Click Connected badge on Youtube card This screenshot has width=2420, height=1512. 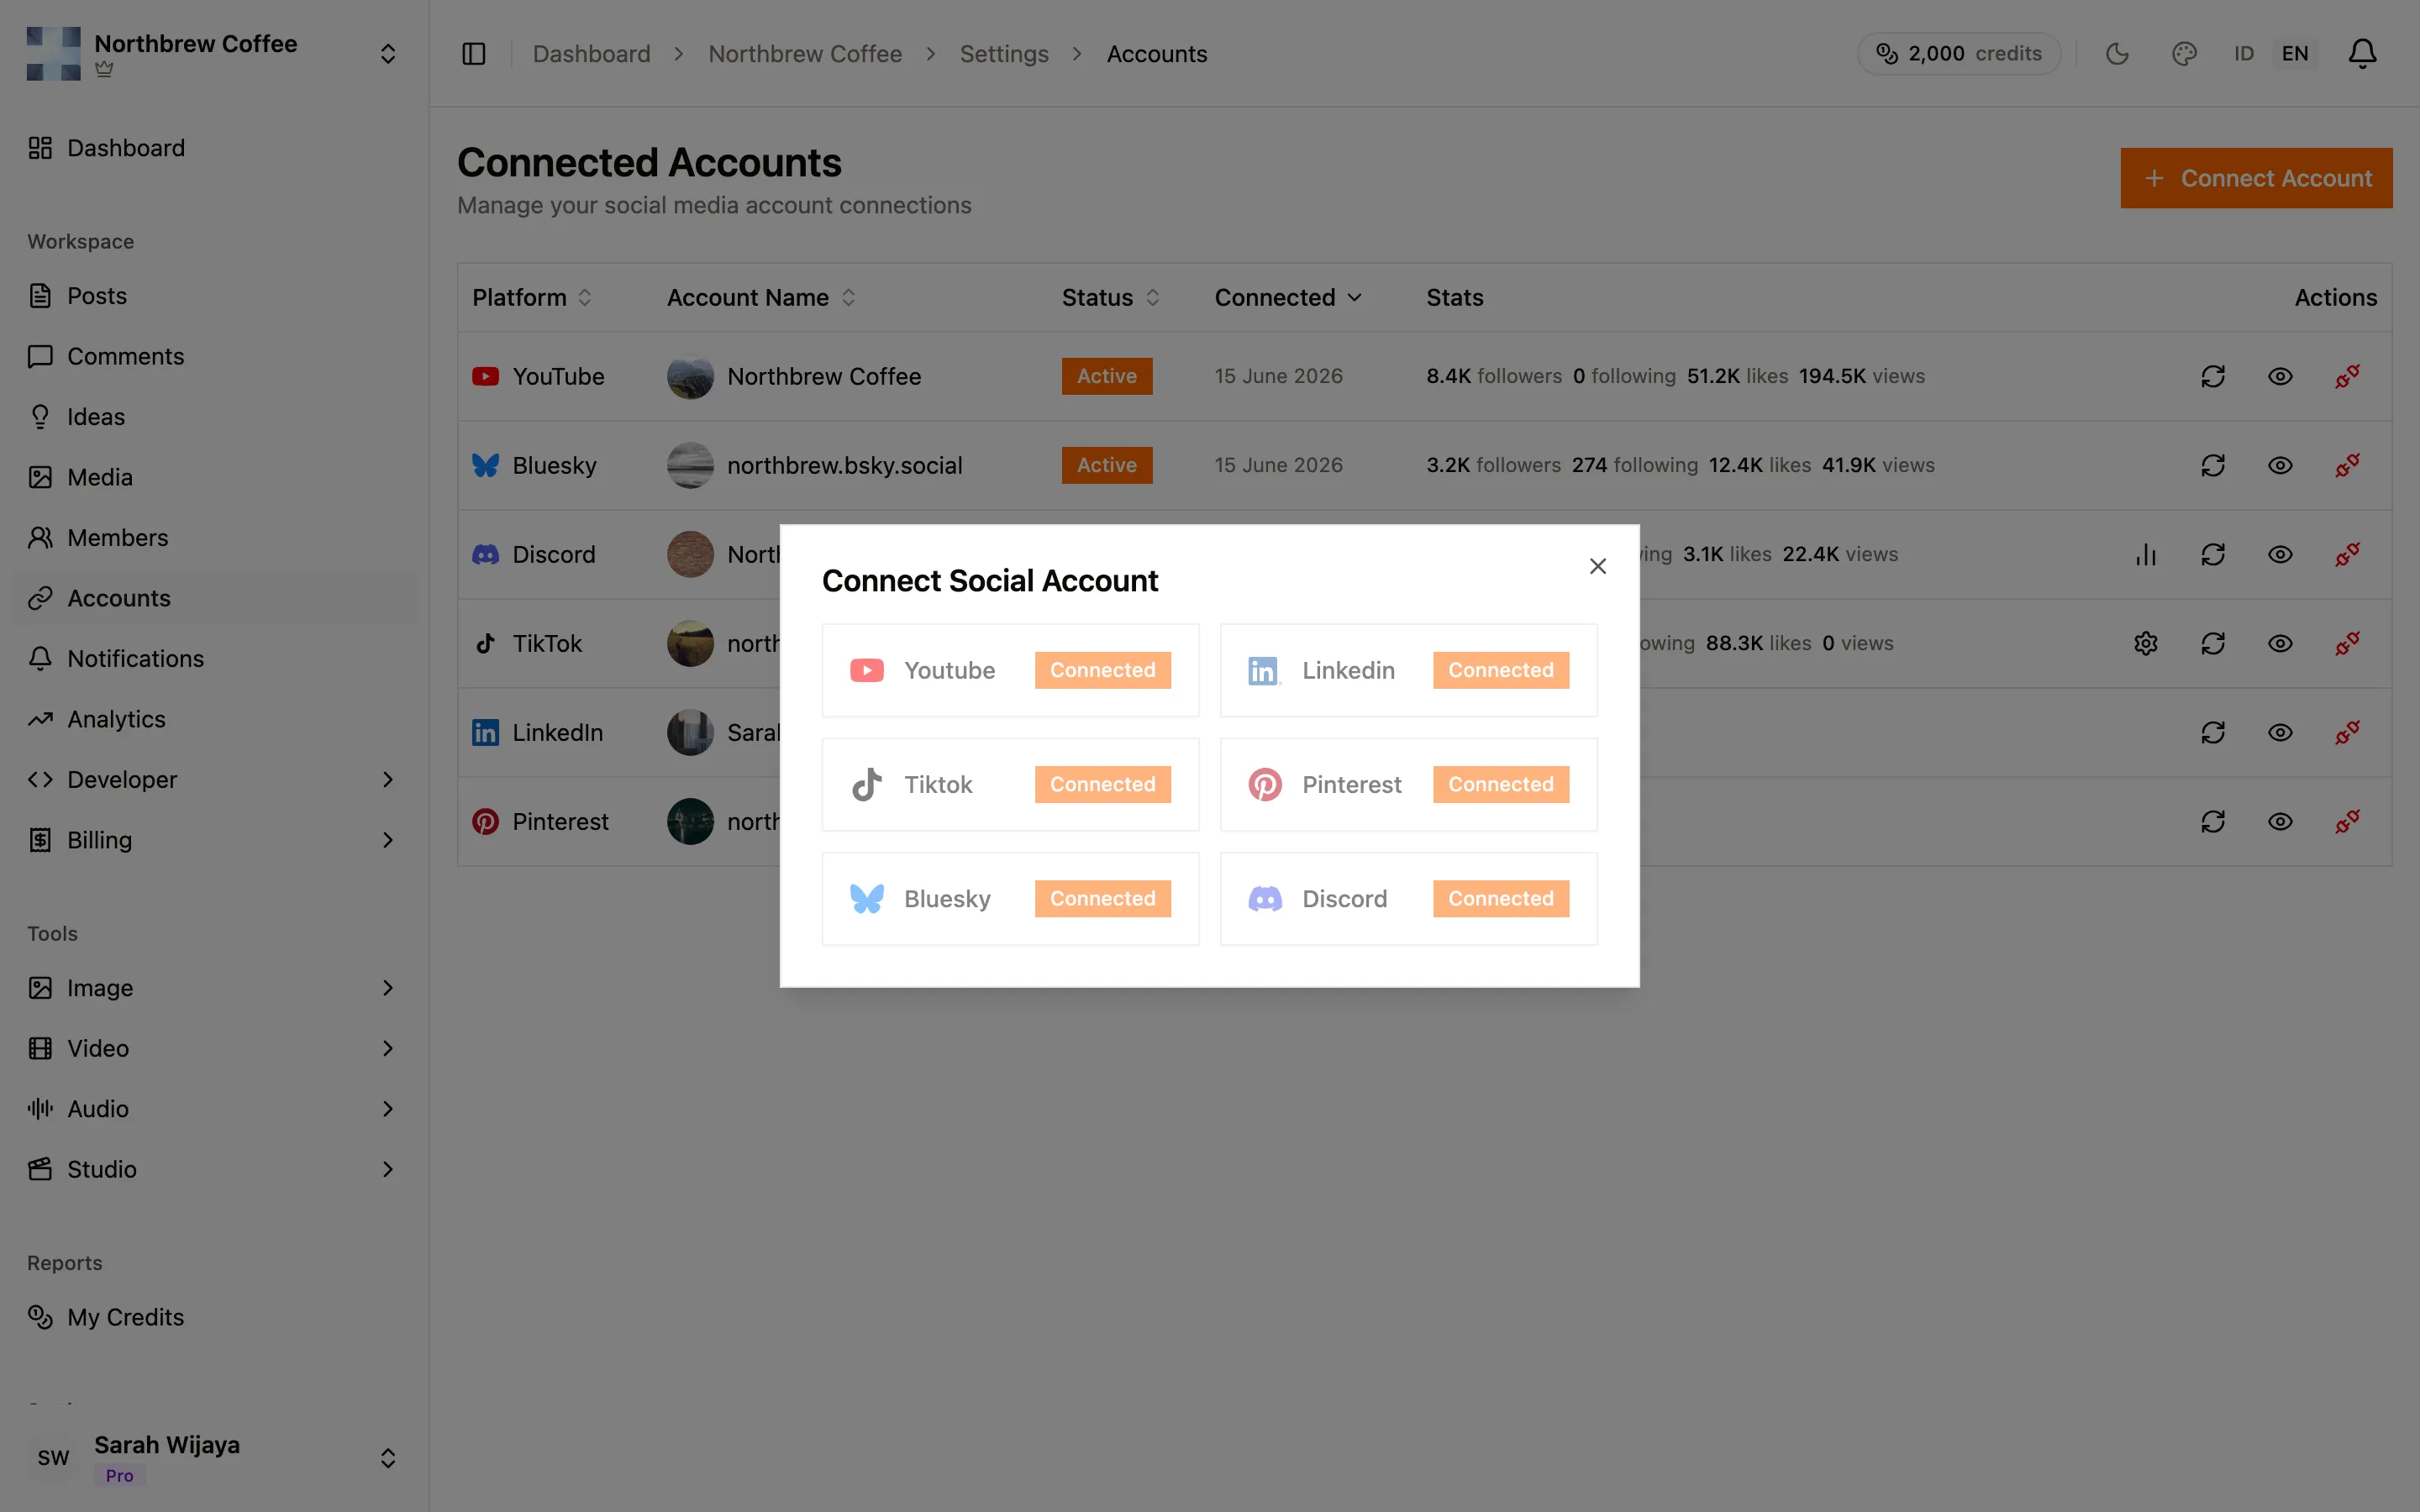point(1102,670)
